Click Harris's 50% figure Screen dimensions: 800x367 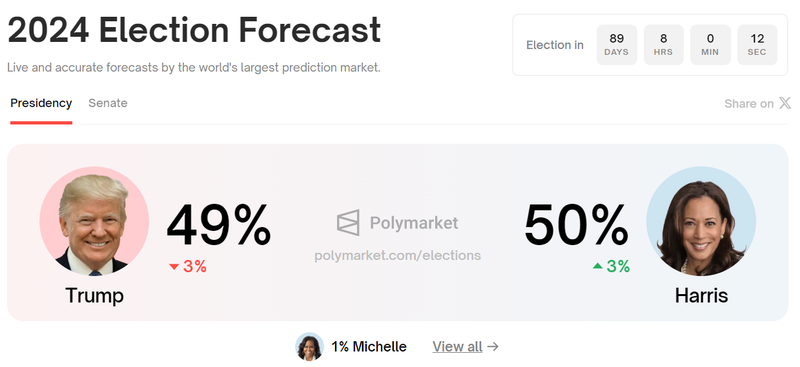click(x=577, y=225)
